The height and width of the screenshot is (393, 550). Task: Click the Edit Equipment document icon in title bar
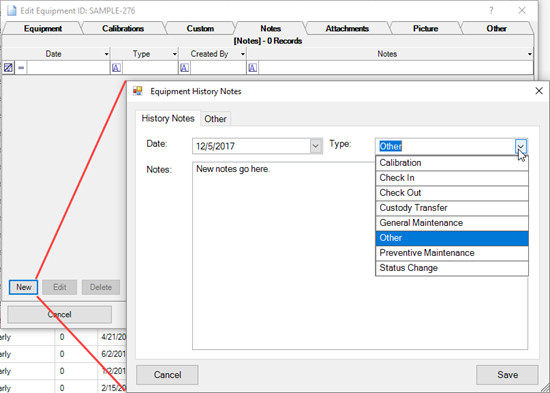point(12,11)
